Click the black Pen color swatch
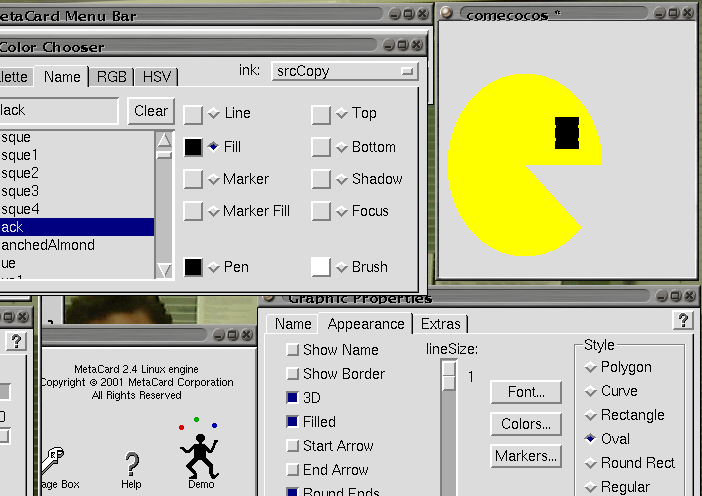 (x=193, y=267)
